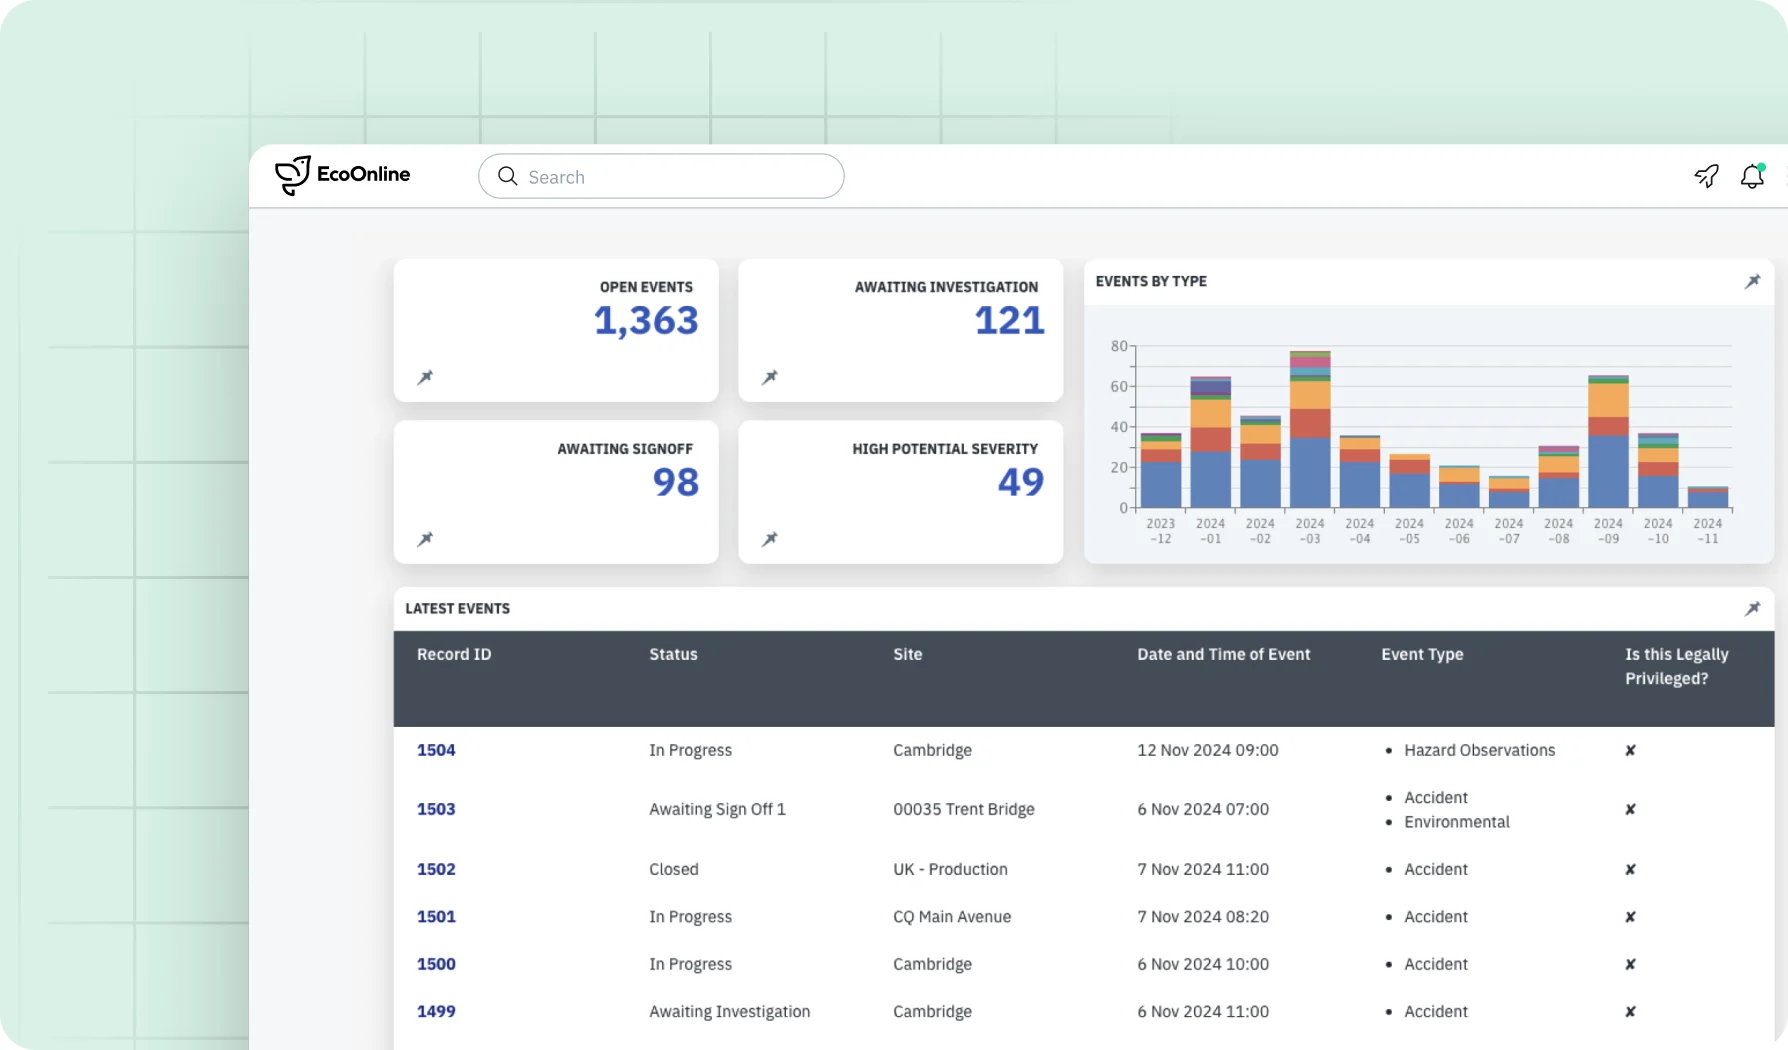The width and height of the screenshot is (1788, 1050).
Task: Click the search magnifier icon
Action: coord(507,176)
